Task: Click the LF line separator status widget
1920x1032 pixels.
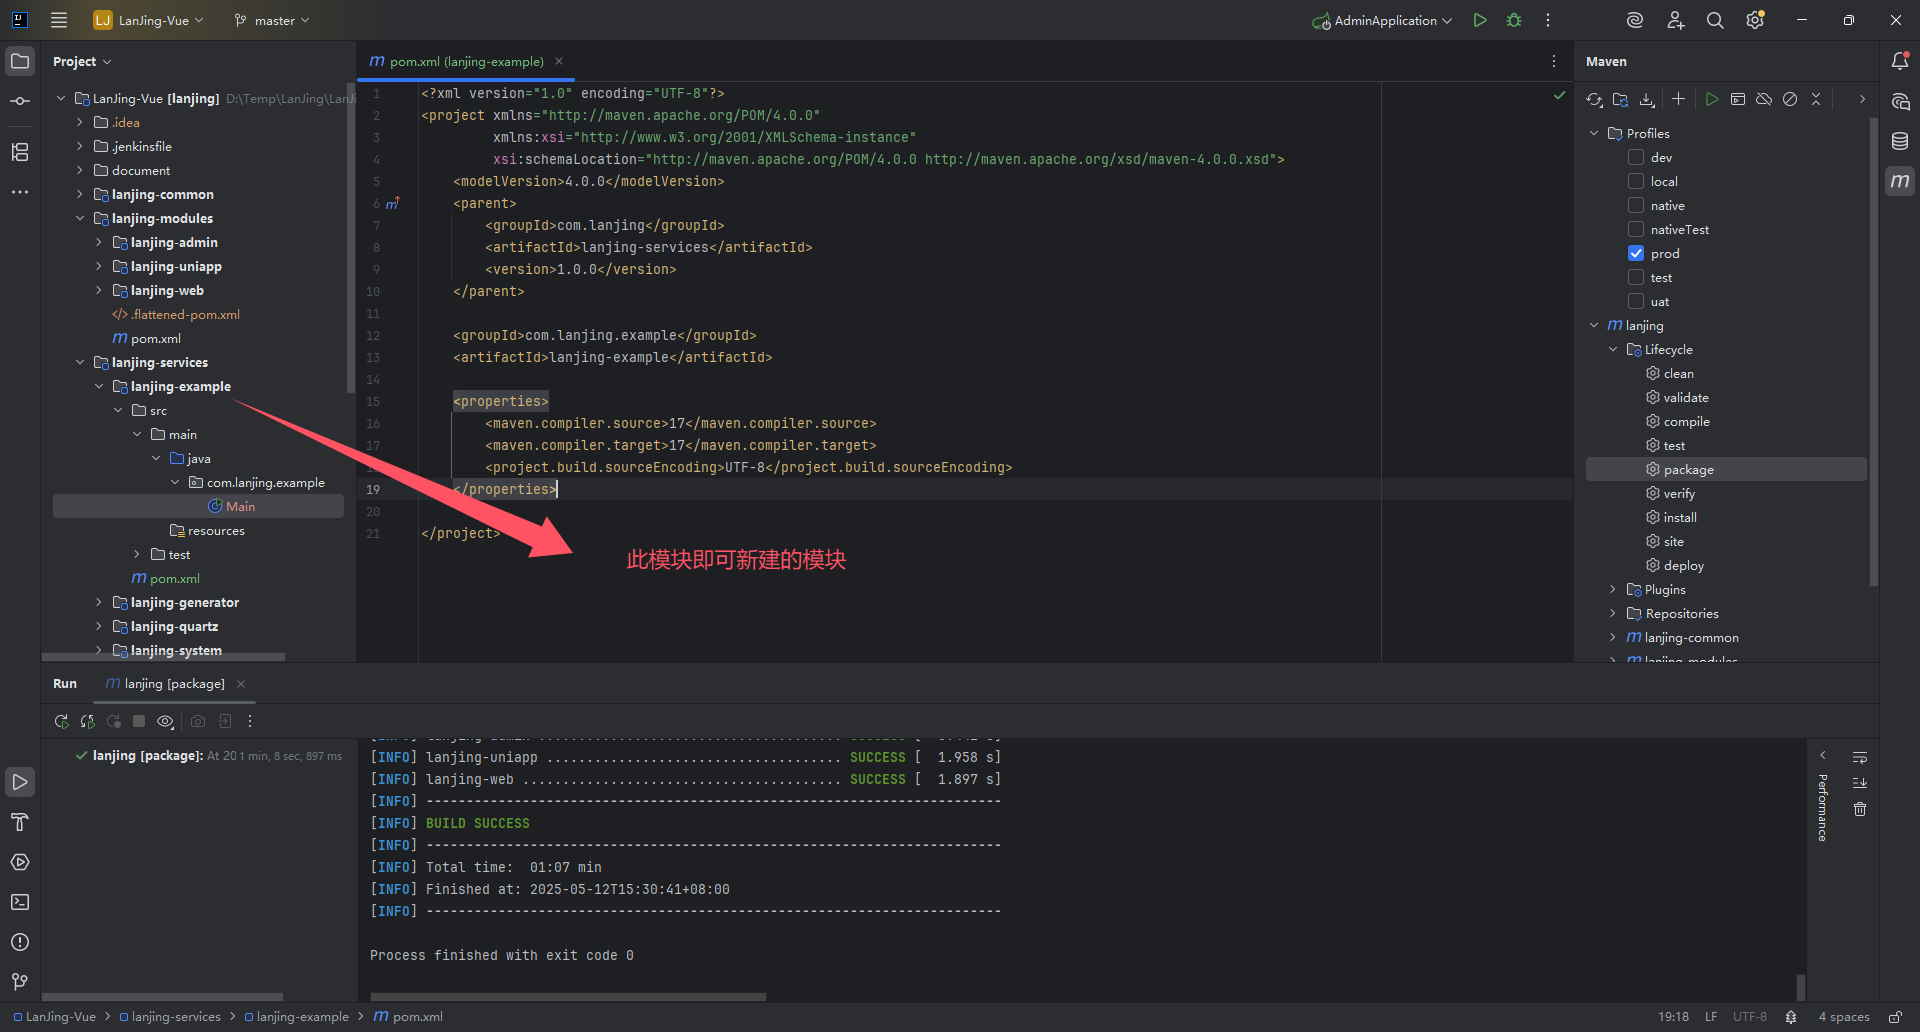Action: [1711, 1017]
